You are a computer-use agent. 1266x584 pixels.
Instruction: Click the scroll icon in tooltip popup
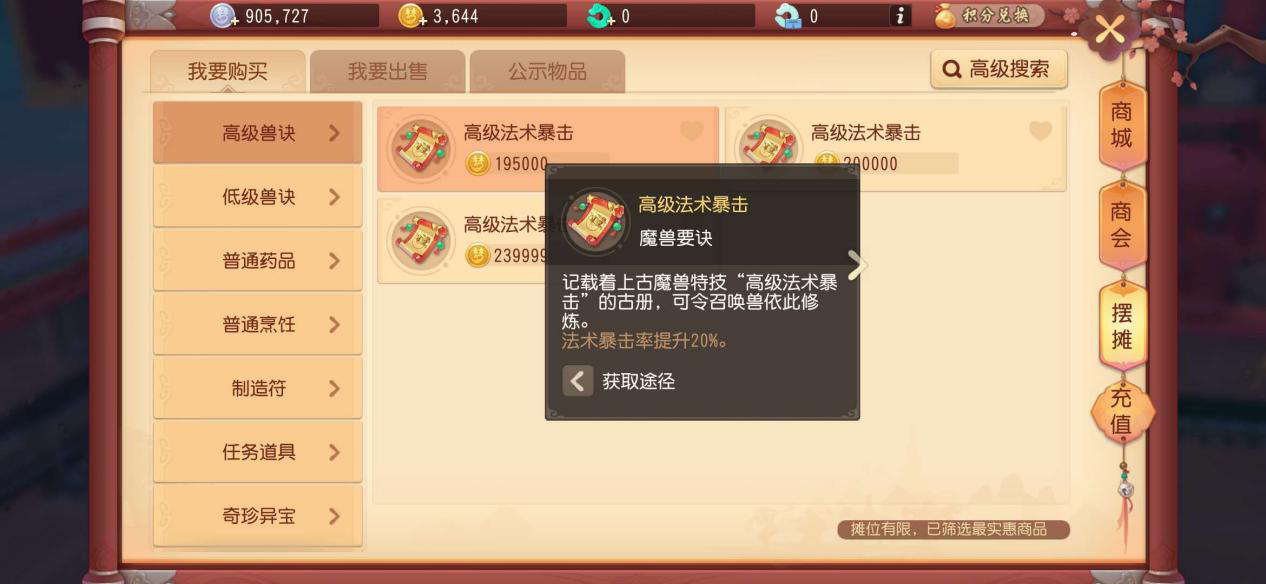tap(596, 220)
